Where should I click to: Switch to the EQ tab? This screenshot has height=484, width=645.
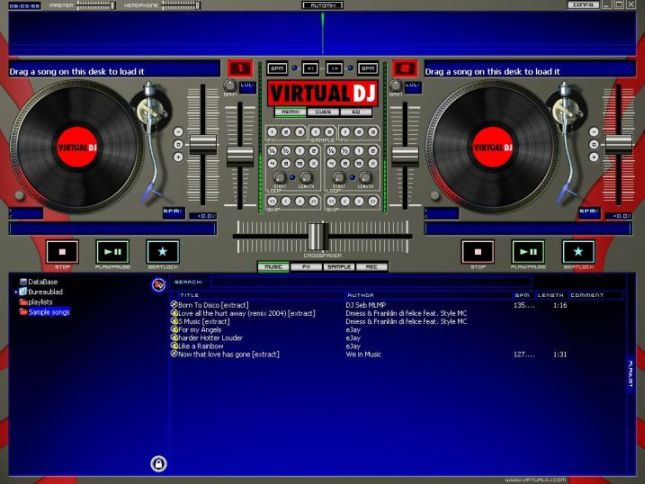[x=356, y=112]
